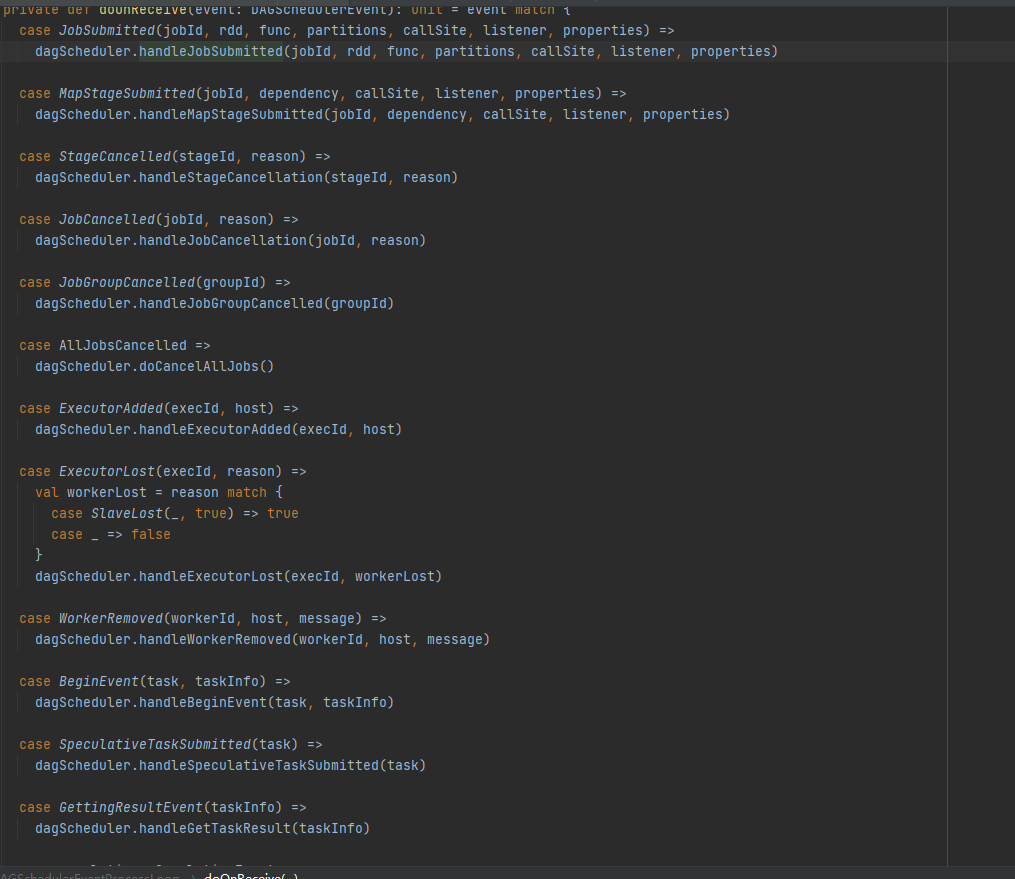Click the handleBeginEvent method call
The width and height of the screenshot is (1015, 879).
pyautogui.click(x=203, y=702)
